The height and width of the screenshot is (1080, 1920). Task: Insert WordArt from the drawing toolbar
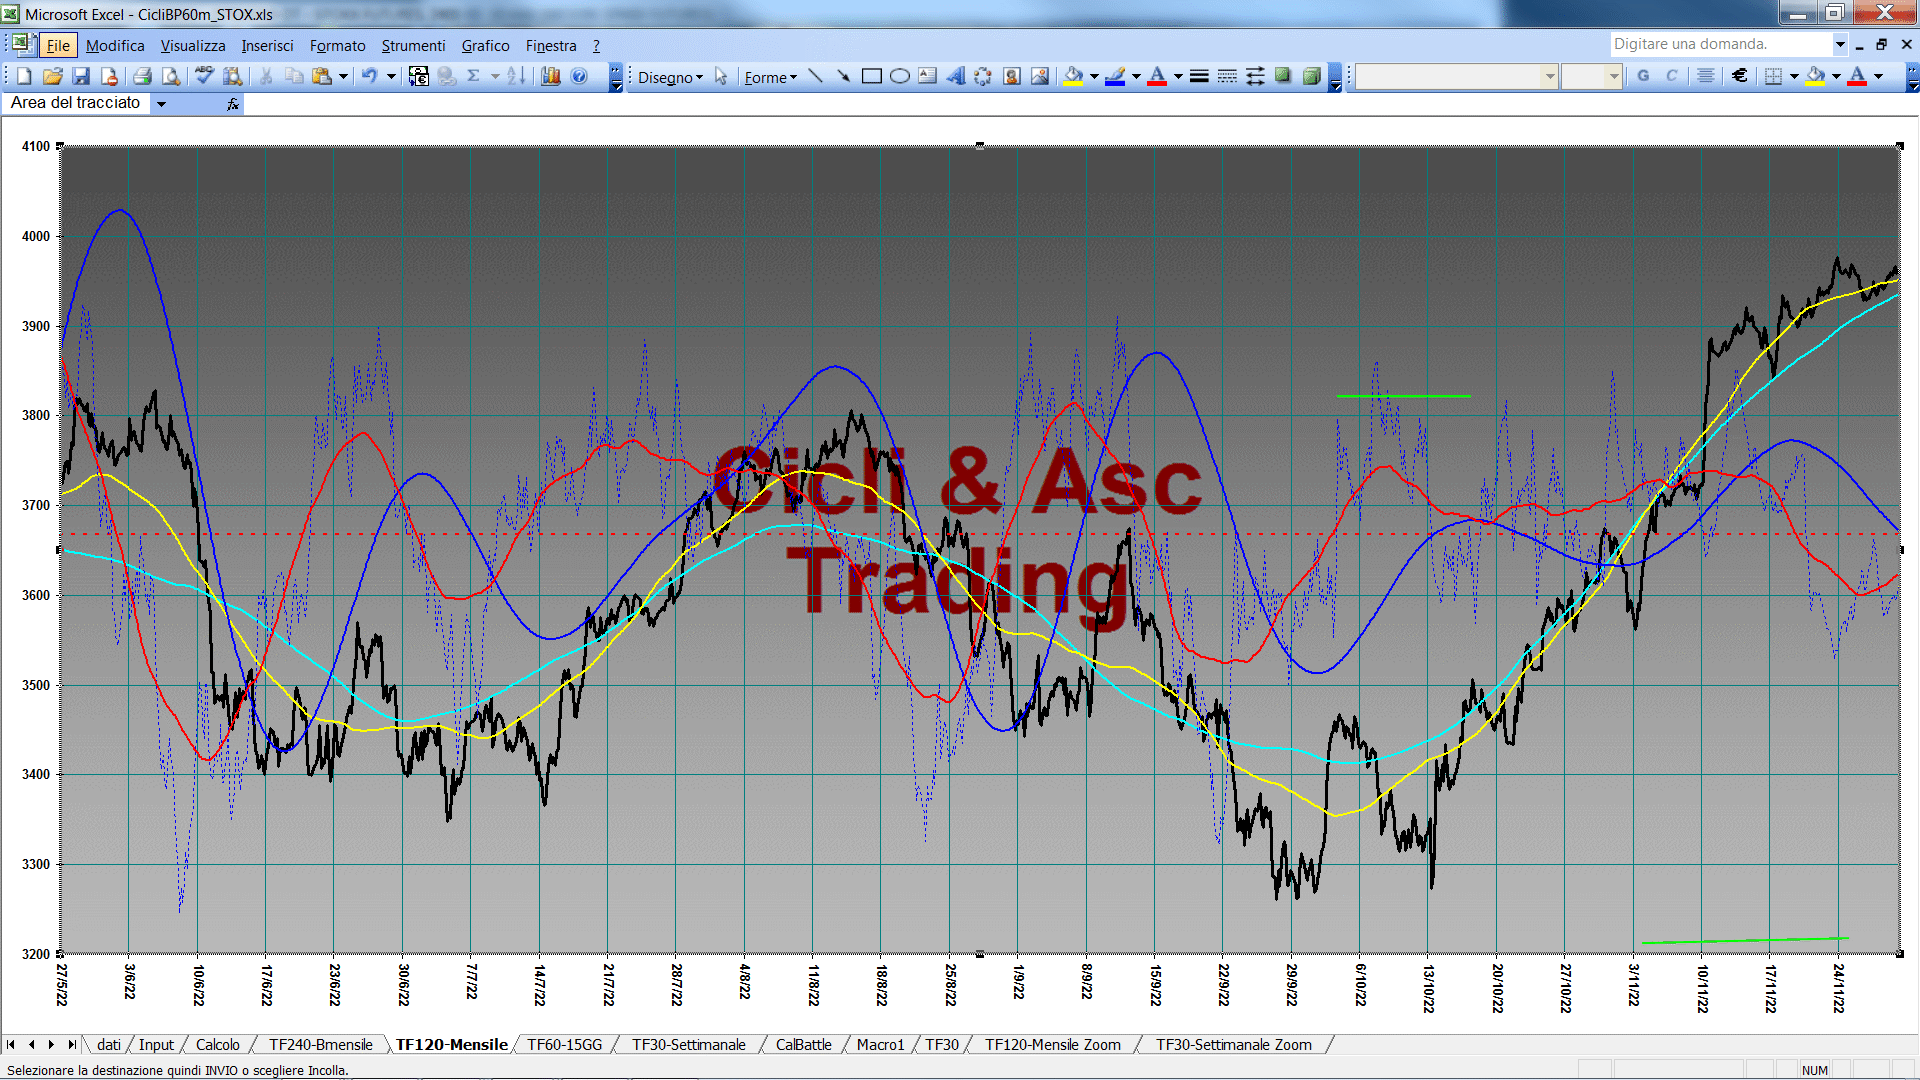click(956, 76)
